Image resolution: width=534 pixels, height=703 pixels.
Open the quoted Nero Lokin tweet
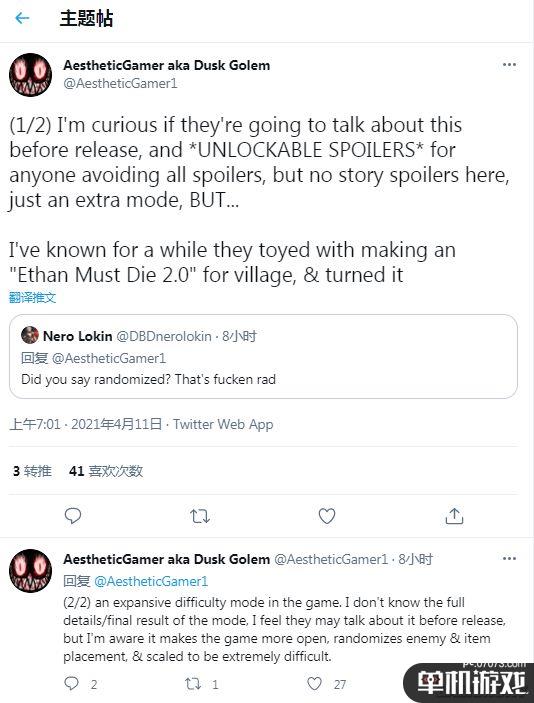coord(263,356)
